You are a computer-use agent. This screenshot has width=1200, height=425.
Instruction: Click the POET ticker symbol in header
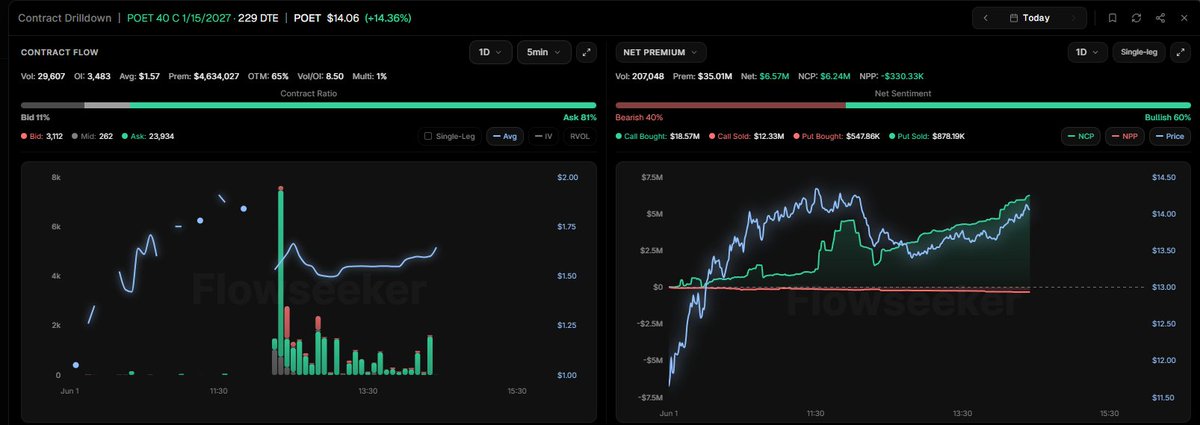[x=307, y=18]
